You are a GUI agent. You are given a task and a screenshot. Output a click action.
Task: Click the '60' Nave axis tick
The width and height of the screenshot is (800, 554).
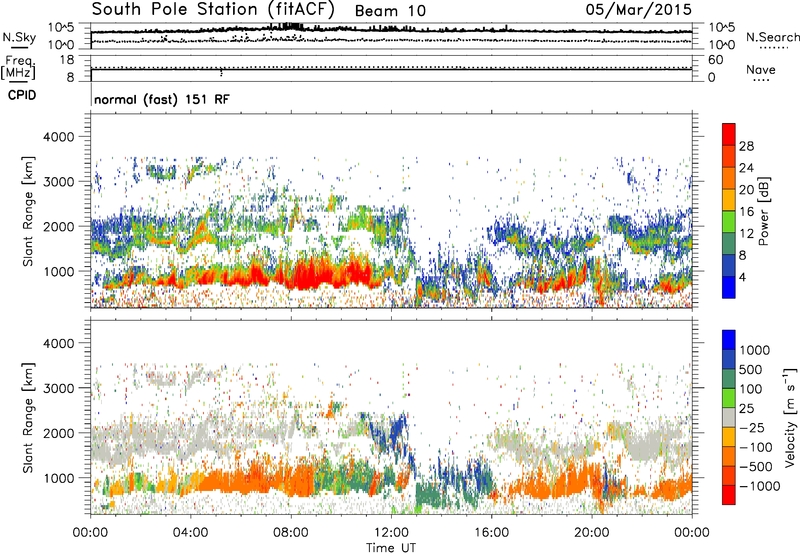pyautogui.click(x=716, y=60)
